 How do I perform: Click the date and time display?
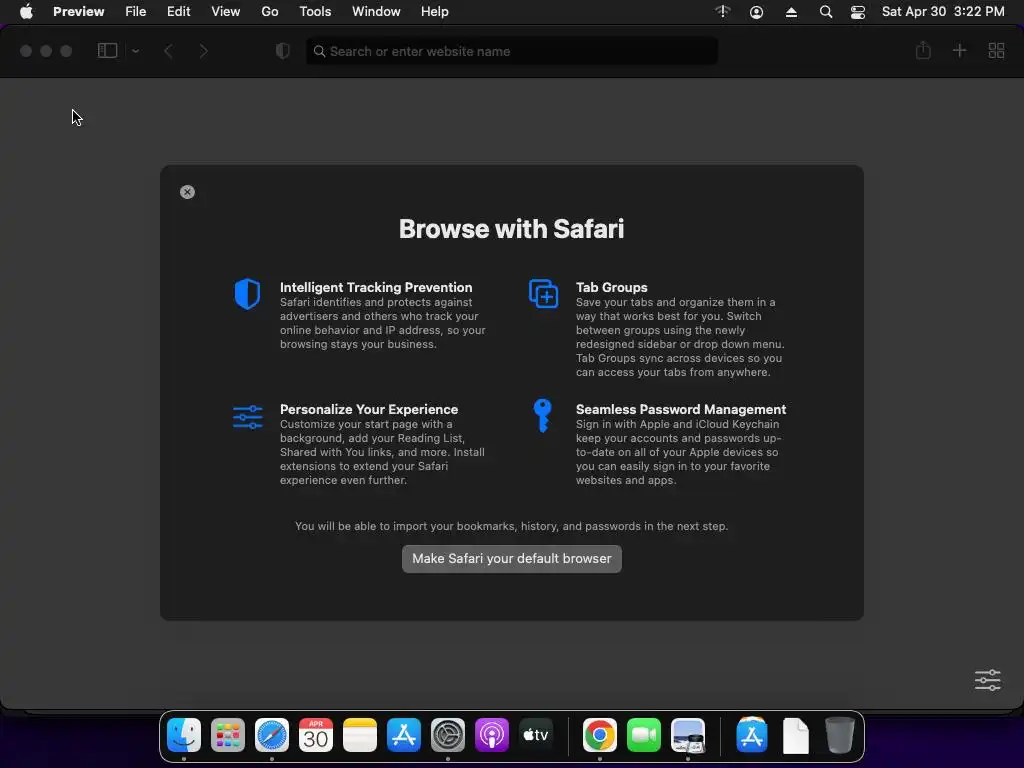943,12
